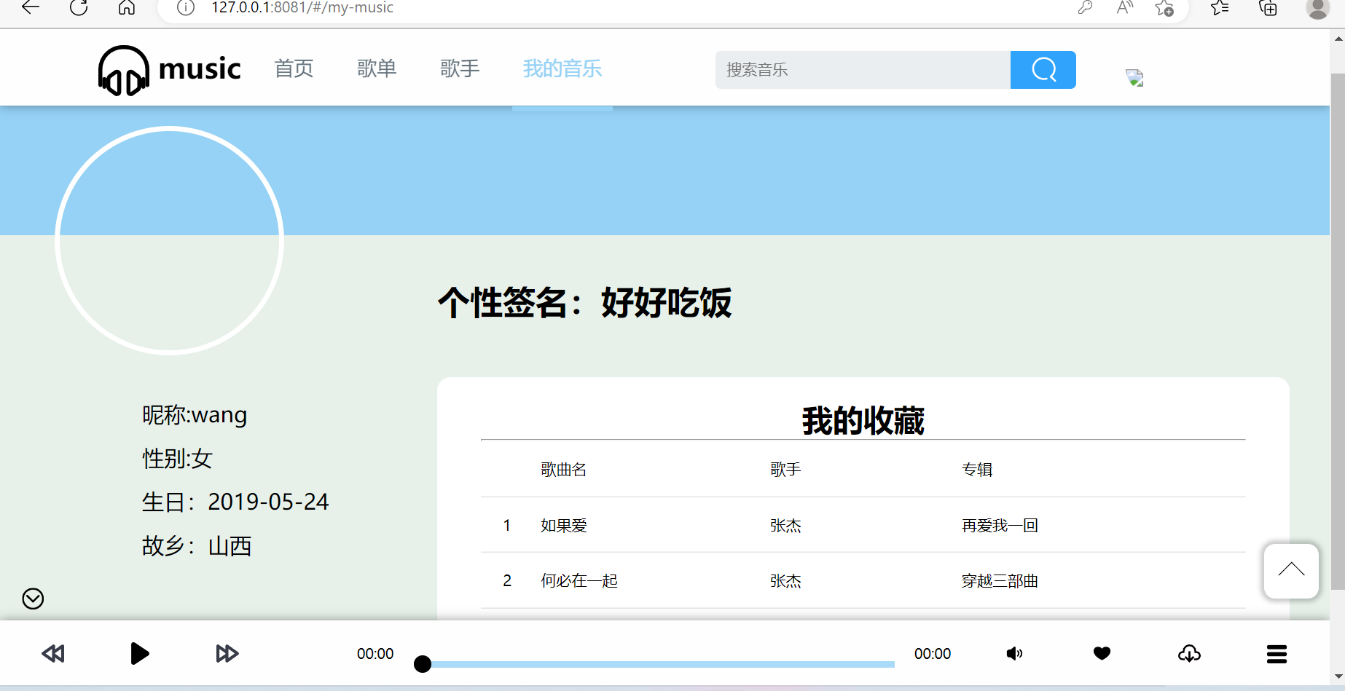
Task: Click the 我的收藏 heading
Action: point(863,421)
